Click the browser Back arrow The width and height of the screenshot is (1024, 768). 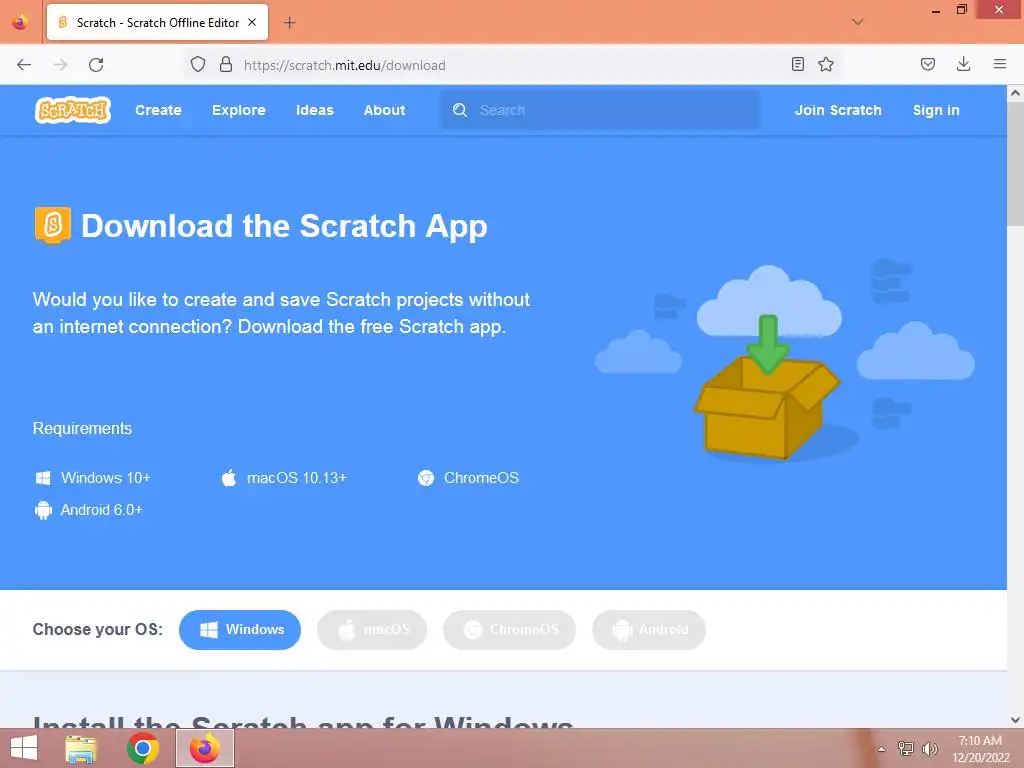pos(24,65)
